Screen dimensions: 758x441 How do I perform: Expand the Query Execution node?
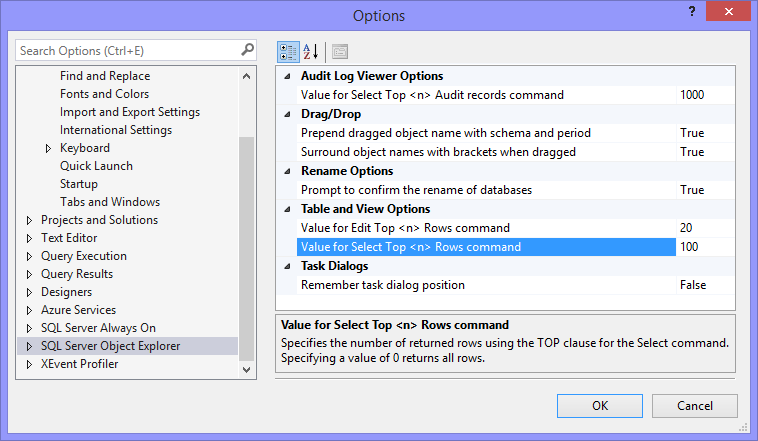[x=28, y=256]
